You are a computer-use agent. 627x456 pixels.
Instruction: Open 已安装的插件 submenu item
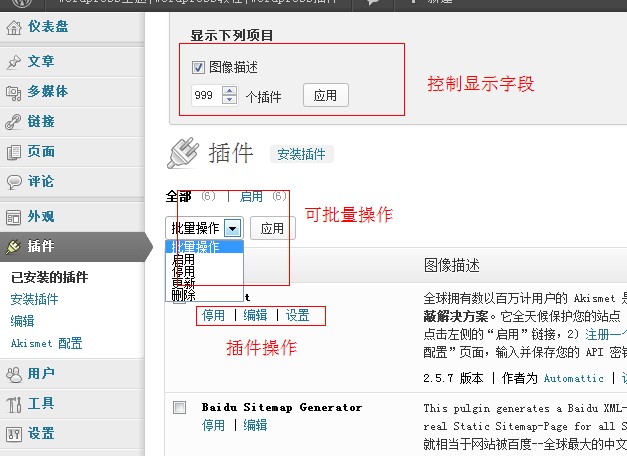(49, 277)
